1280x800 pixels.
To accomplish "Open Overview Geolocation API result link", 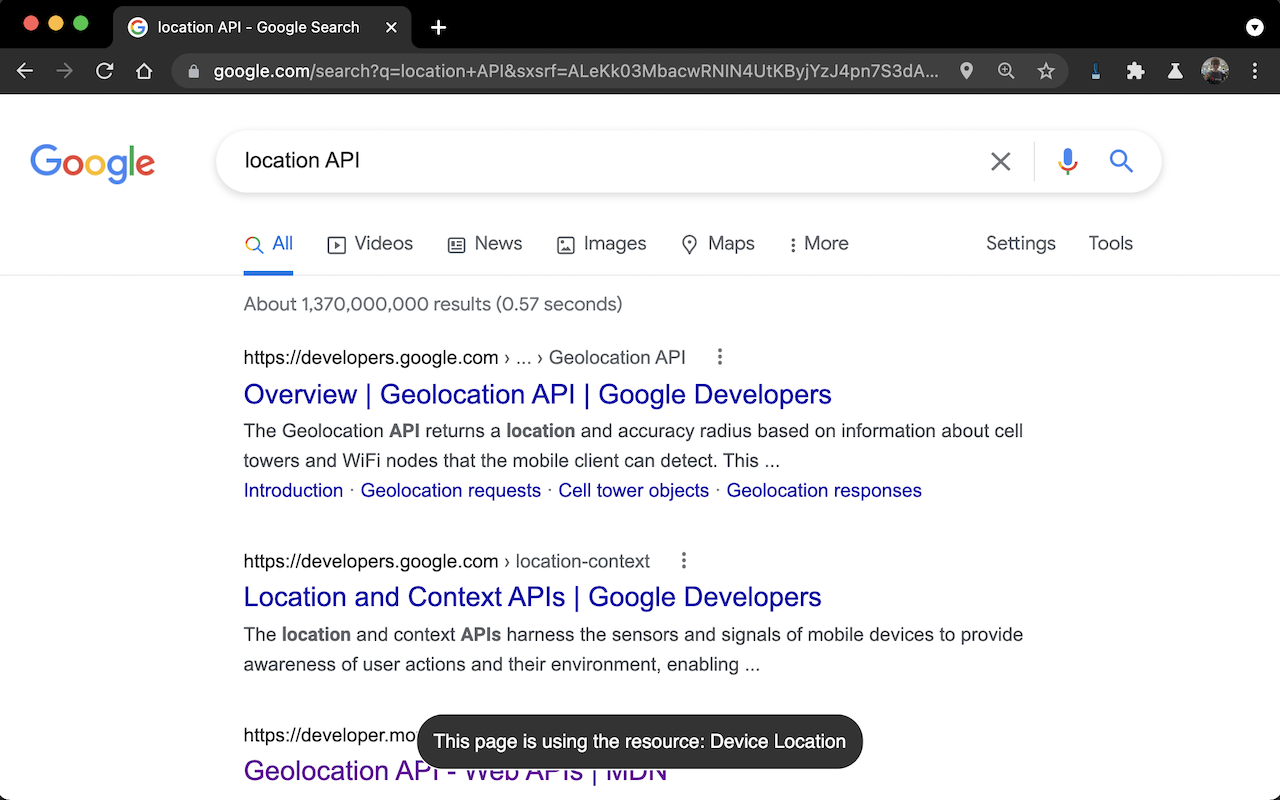I will 537,394.
